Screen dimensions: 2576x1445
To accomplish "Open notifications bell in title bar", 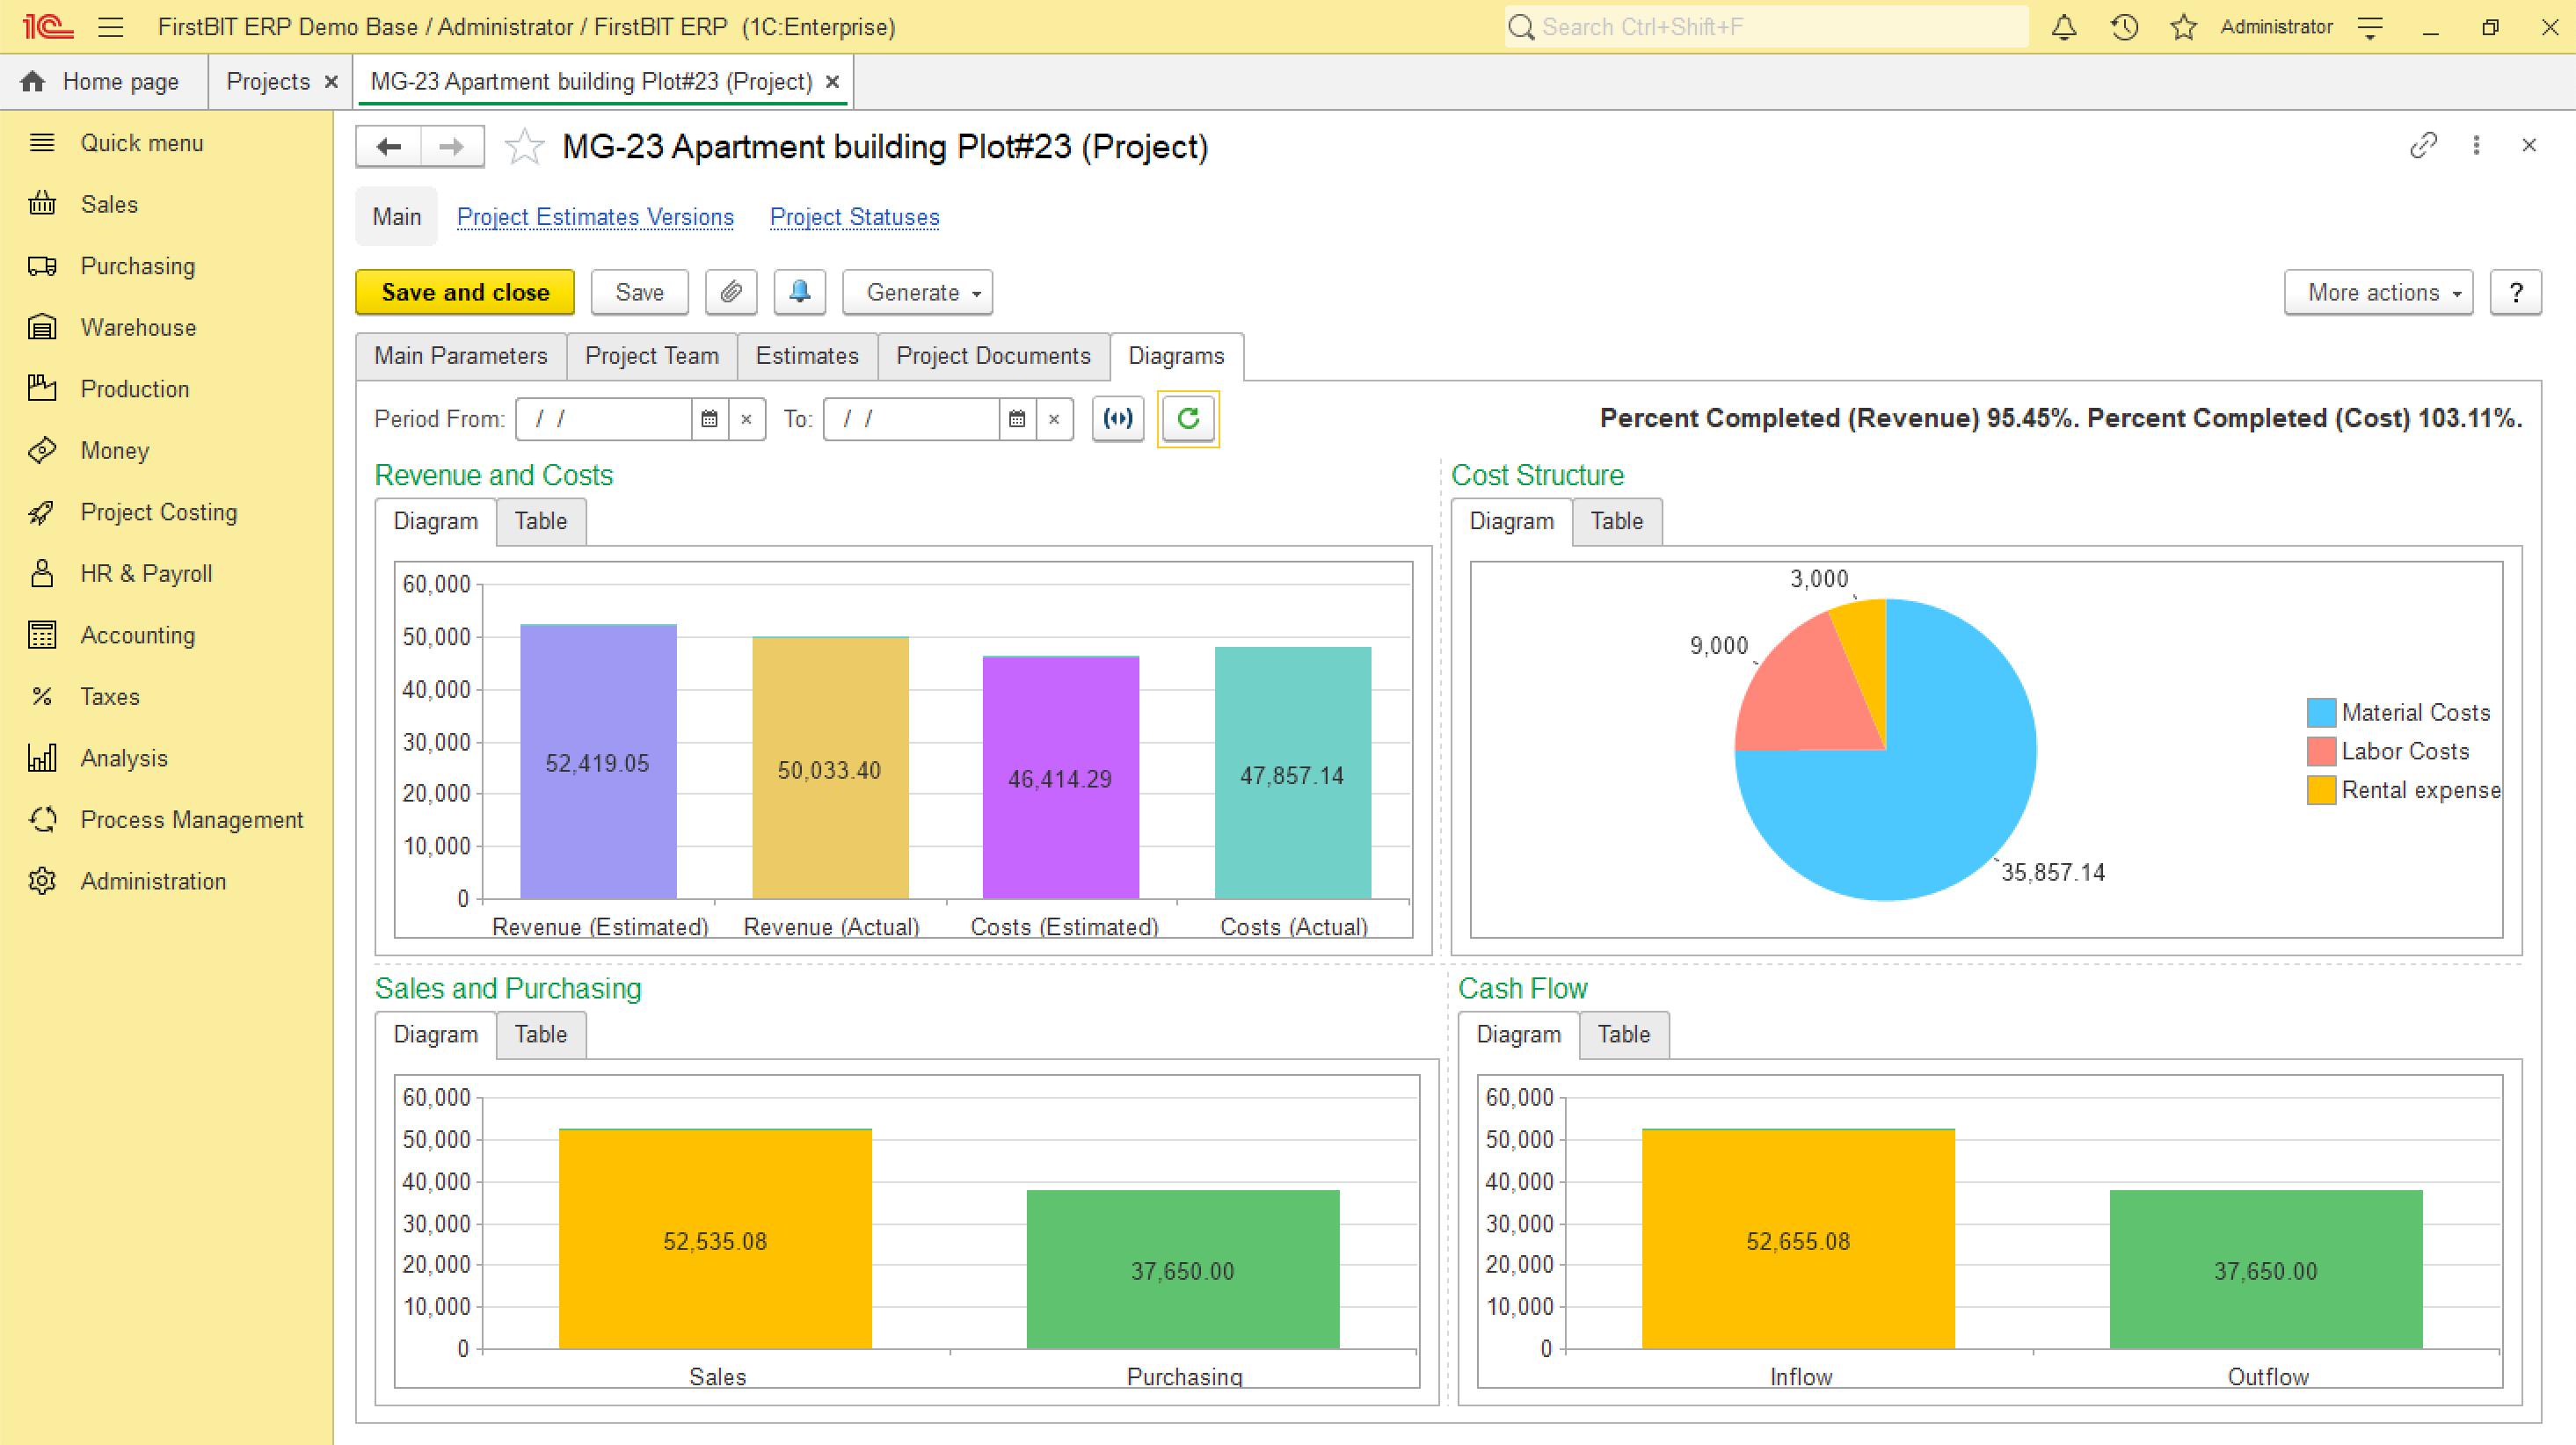I will 2063,27.
